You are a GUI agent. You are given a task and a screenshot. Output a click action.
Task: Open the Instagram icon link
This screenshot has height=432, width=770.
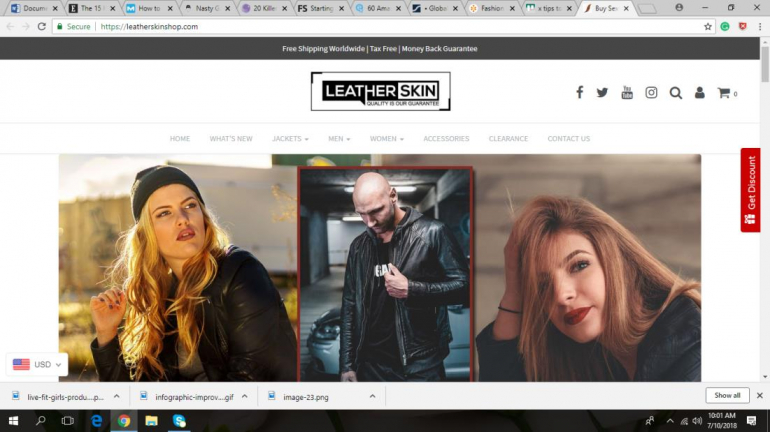[651, 93]
